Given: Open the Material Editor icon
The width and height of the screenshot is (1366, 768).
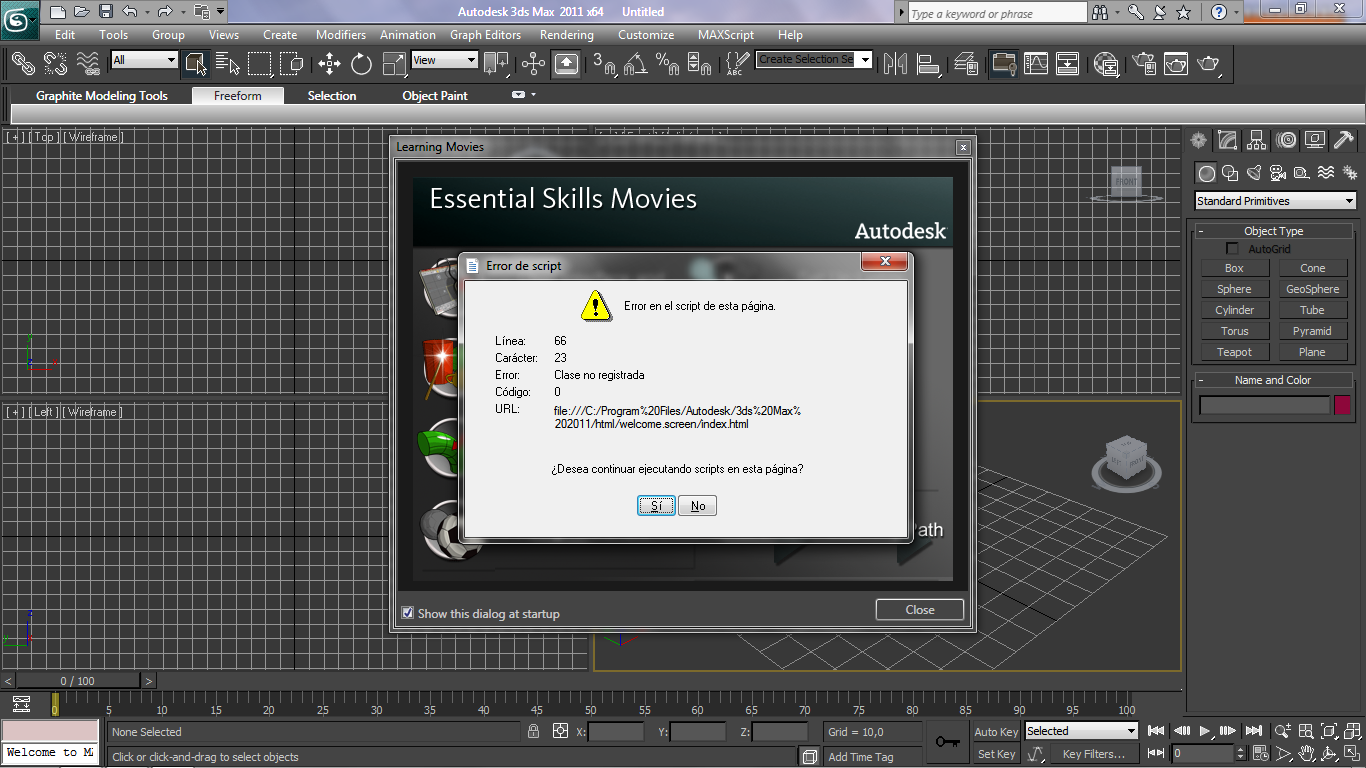Looking at the screenshot, I should pos(1106,64).
